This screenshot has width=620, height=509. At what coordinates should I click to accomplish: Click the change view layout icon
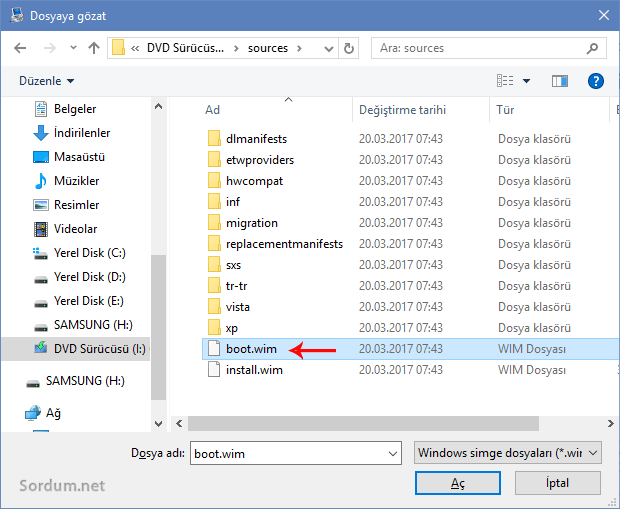(x=506, y=80)
